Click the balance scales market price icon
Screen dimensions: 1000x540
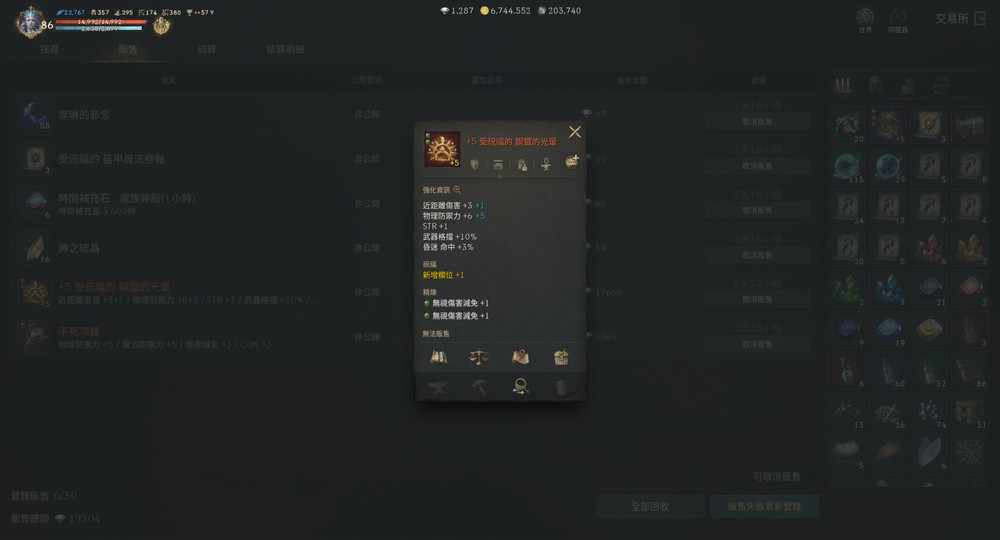(479, 357)
